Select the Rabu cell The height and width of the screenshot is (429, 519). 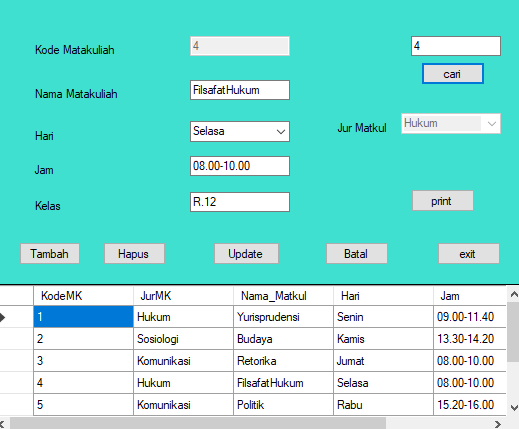click(383, 405)
